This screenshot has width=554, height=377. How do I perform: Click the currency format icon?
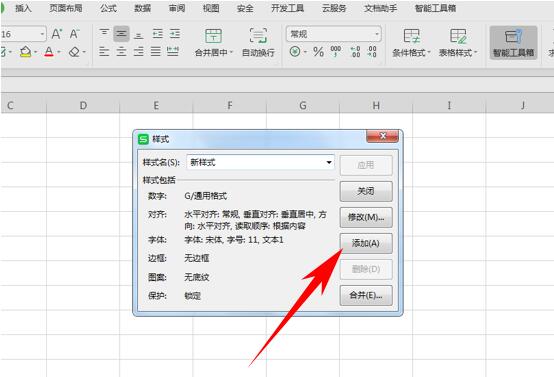coord(295,52)
